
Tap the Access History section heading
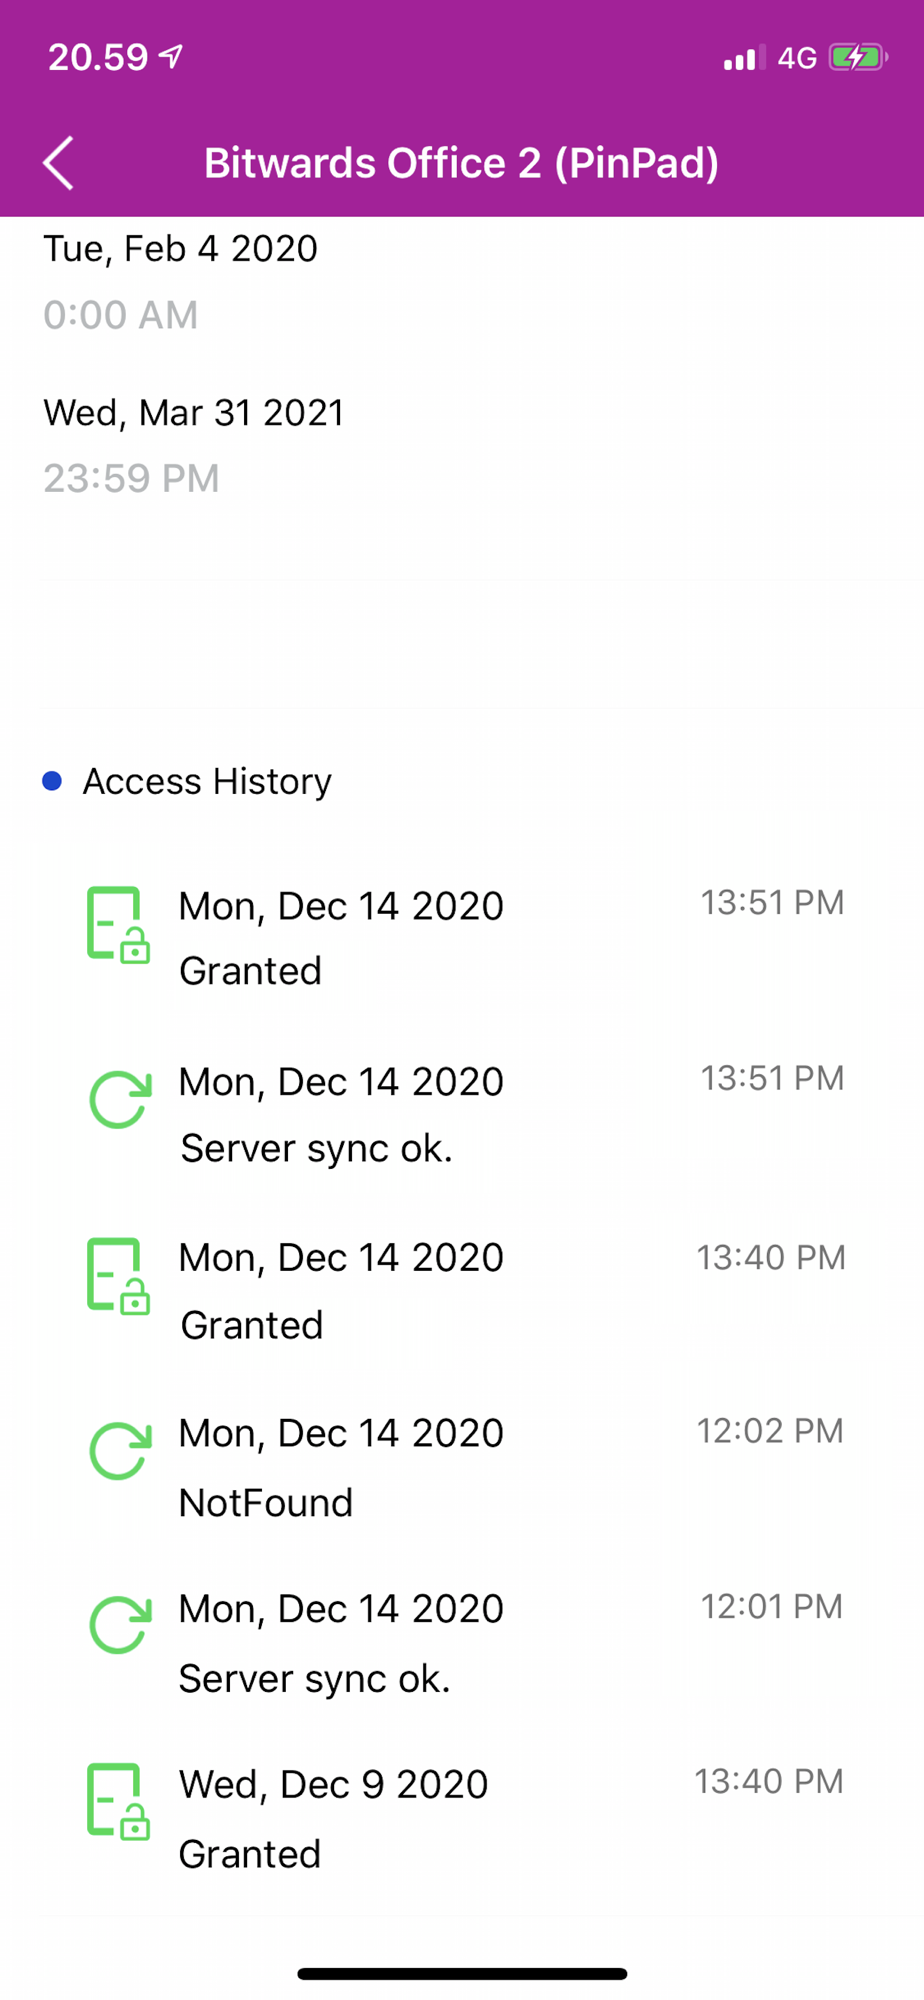[207, 781]
